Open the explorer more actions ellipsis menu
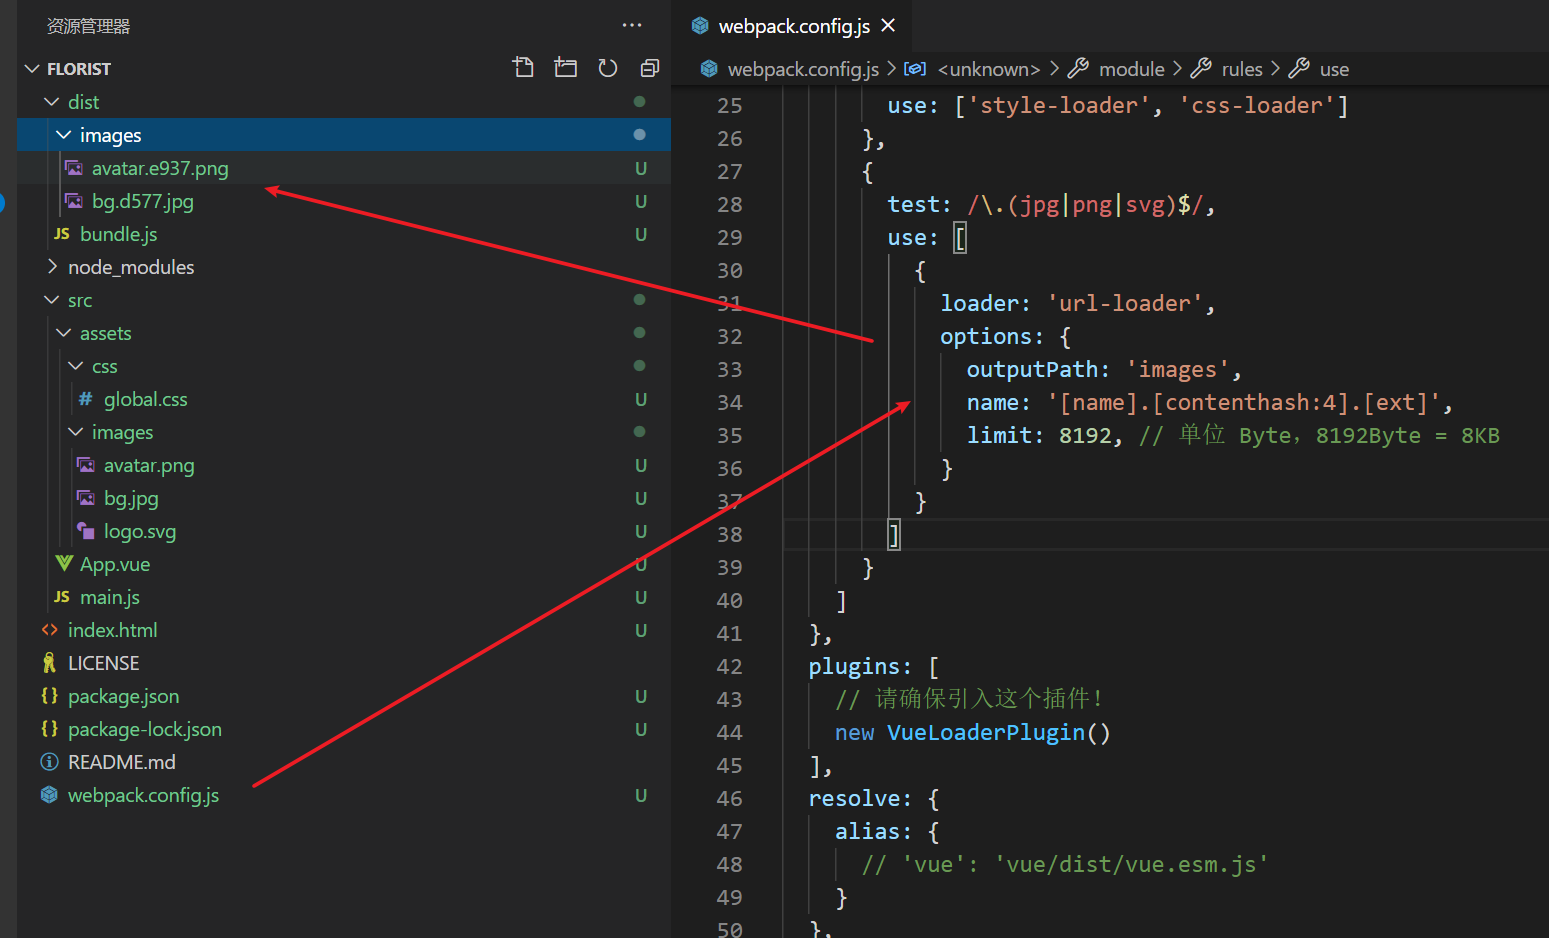1549x938 pixels. (632, 25)
